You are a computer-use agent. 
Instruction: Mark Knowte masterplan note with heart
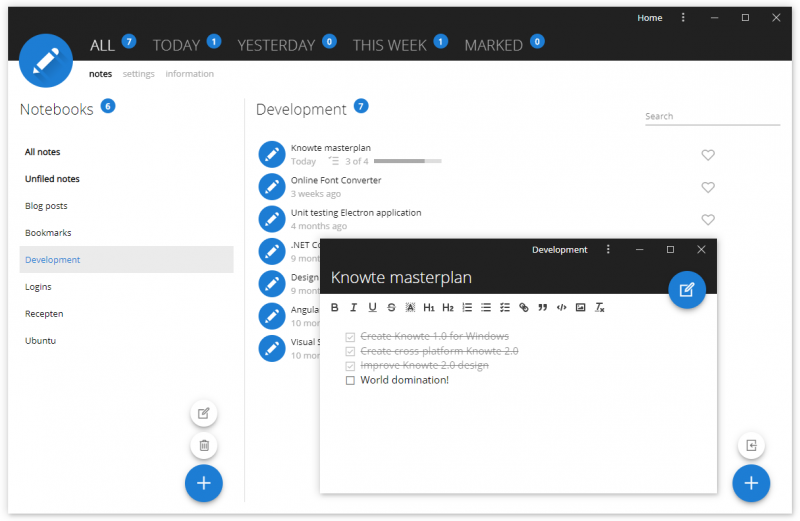click(708, 155)
